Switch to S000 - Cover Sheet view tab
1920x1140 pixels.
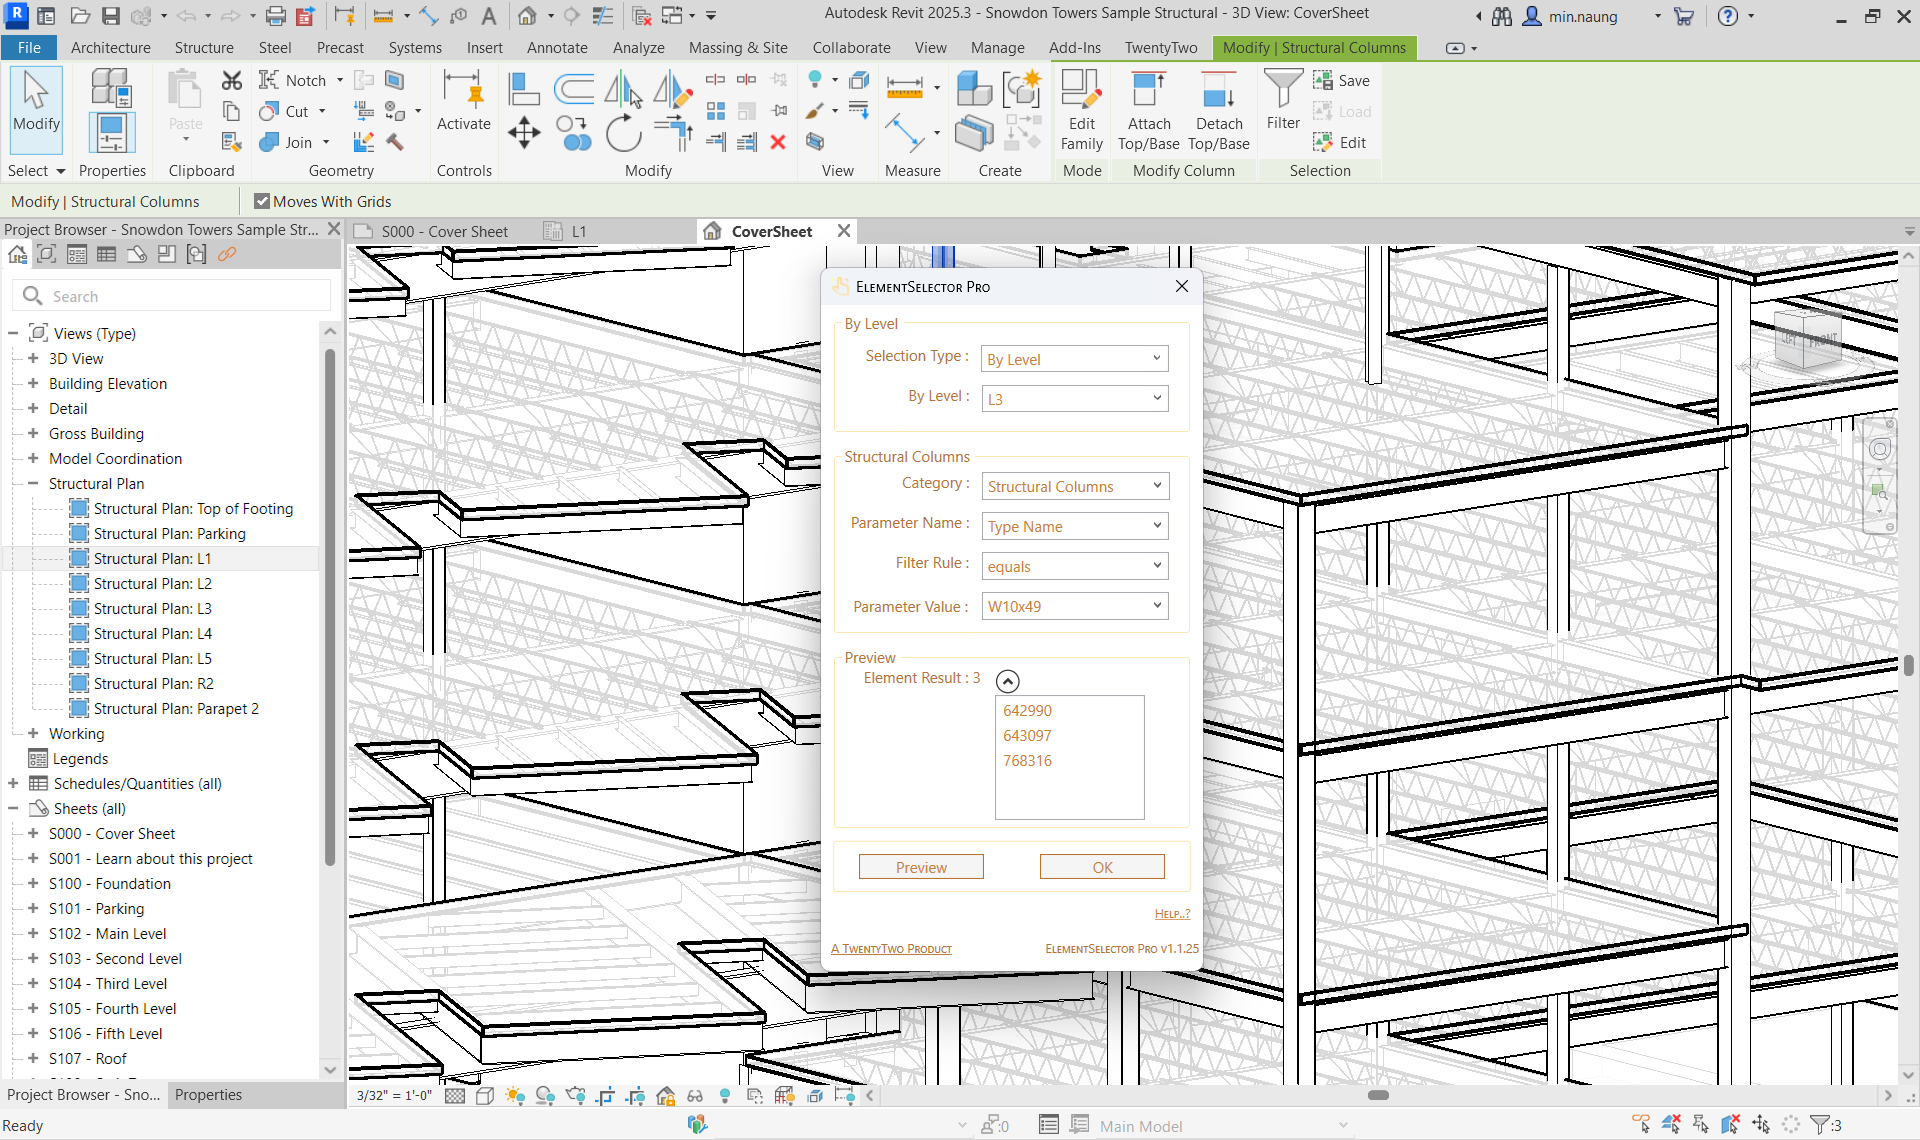pos(444,231)
